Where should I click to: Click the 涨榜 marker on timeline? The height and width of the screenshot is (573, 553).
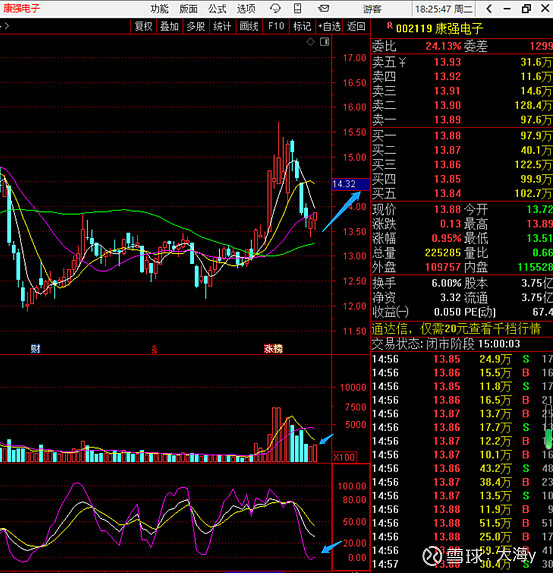[x=273, y=349]
